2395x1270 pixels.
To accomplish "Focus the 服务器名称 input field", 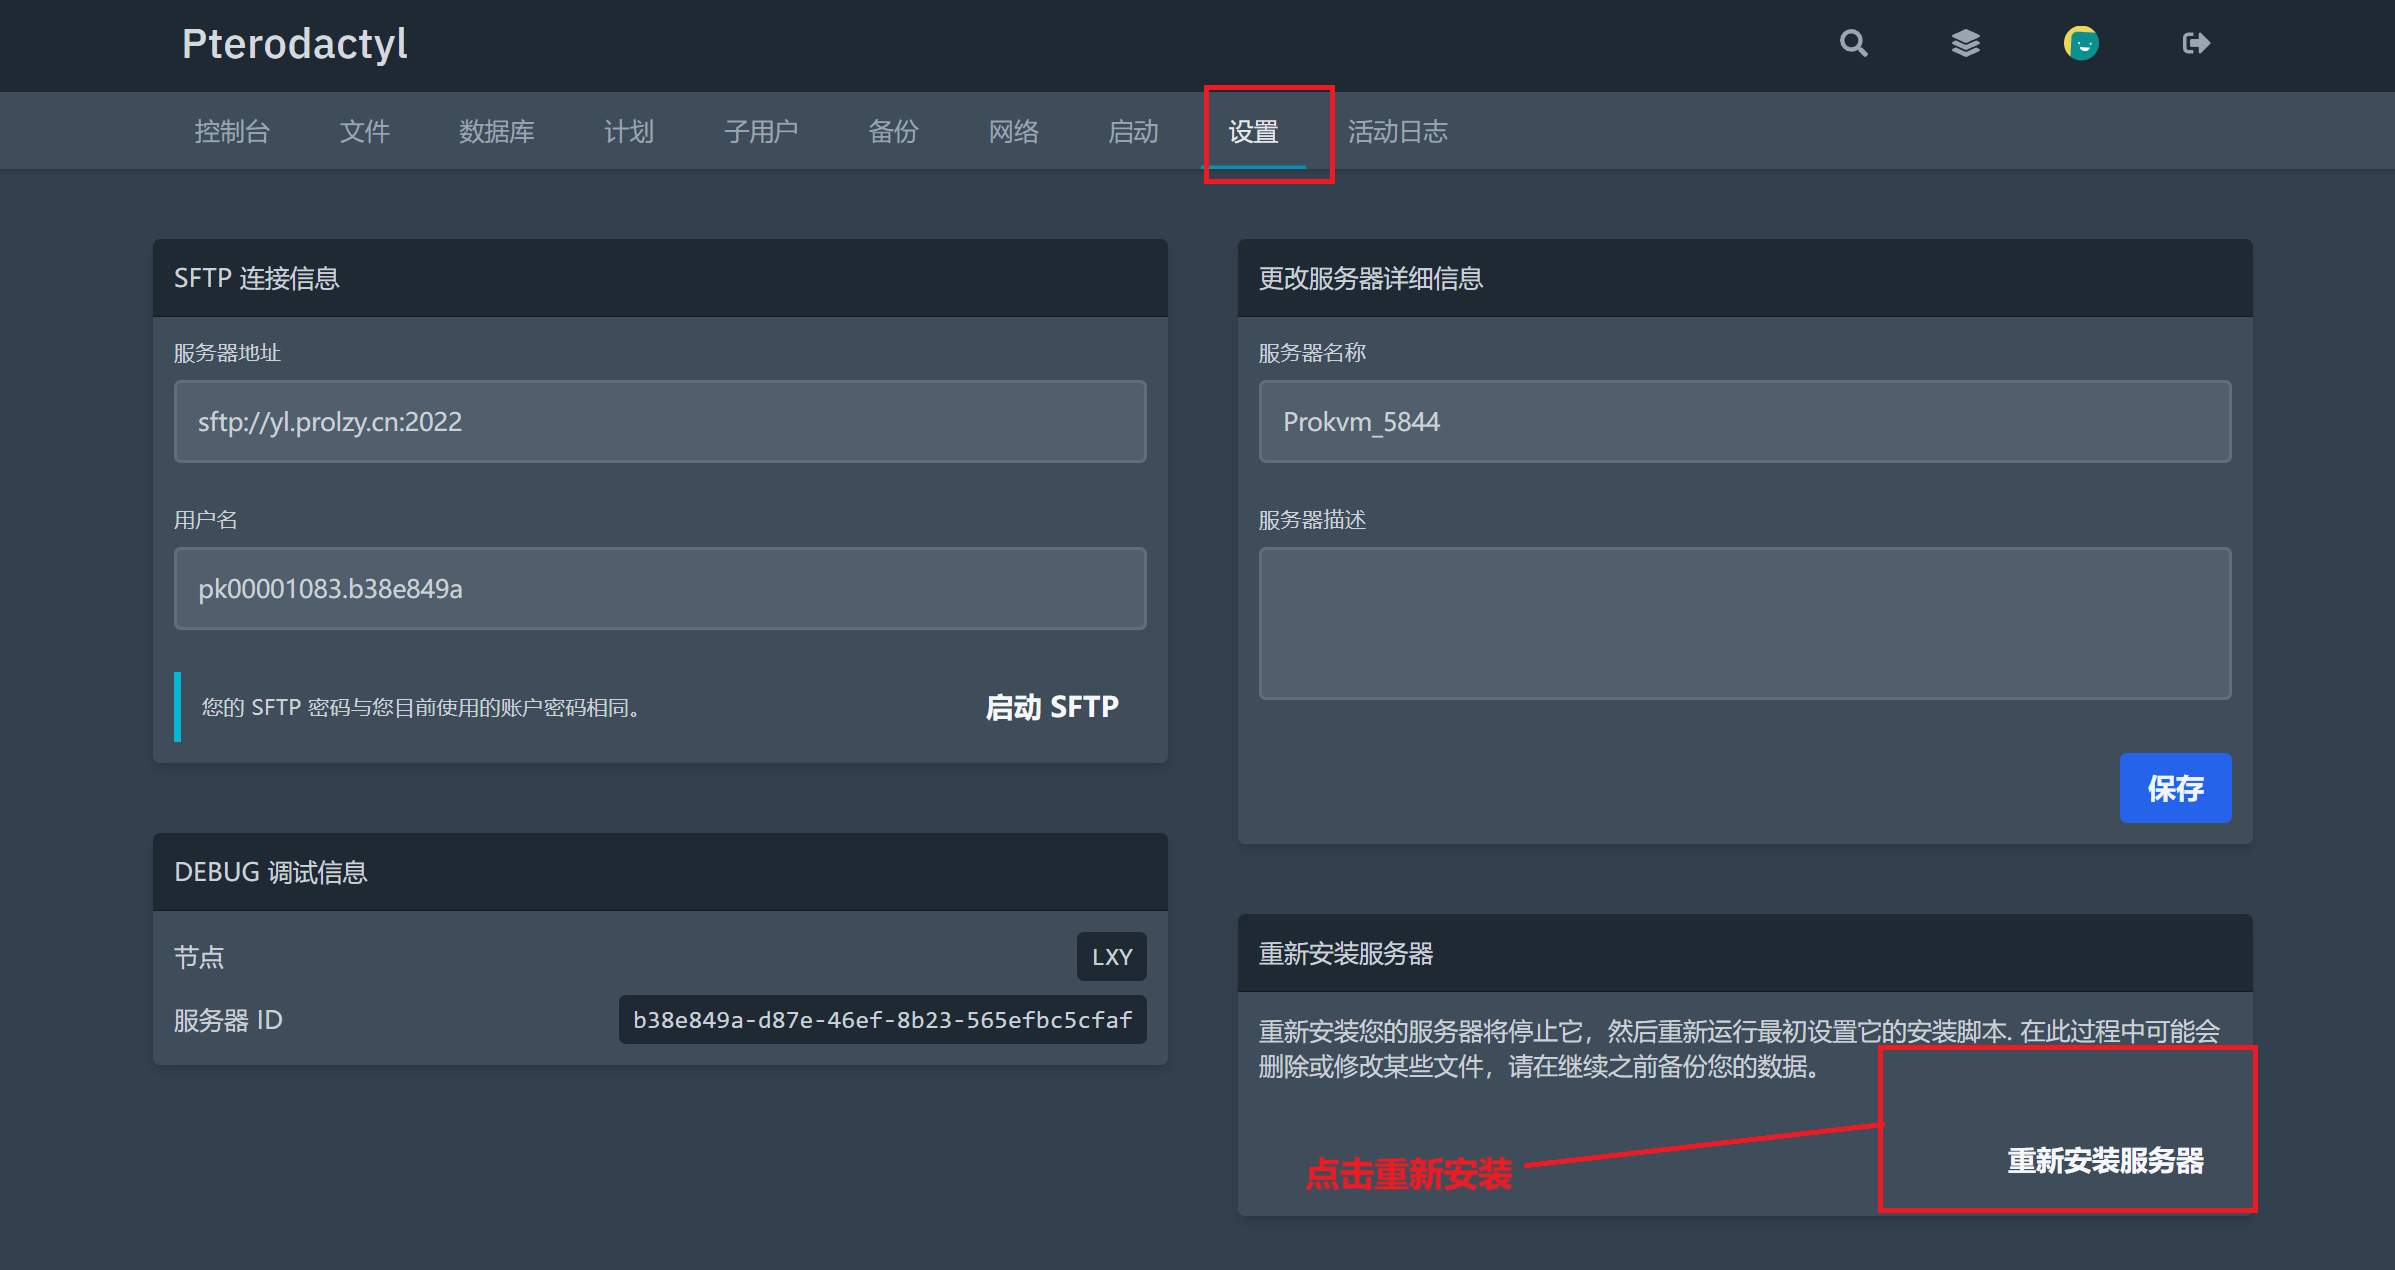I will (1744, 421).
